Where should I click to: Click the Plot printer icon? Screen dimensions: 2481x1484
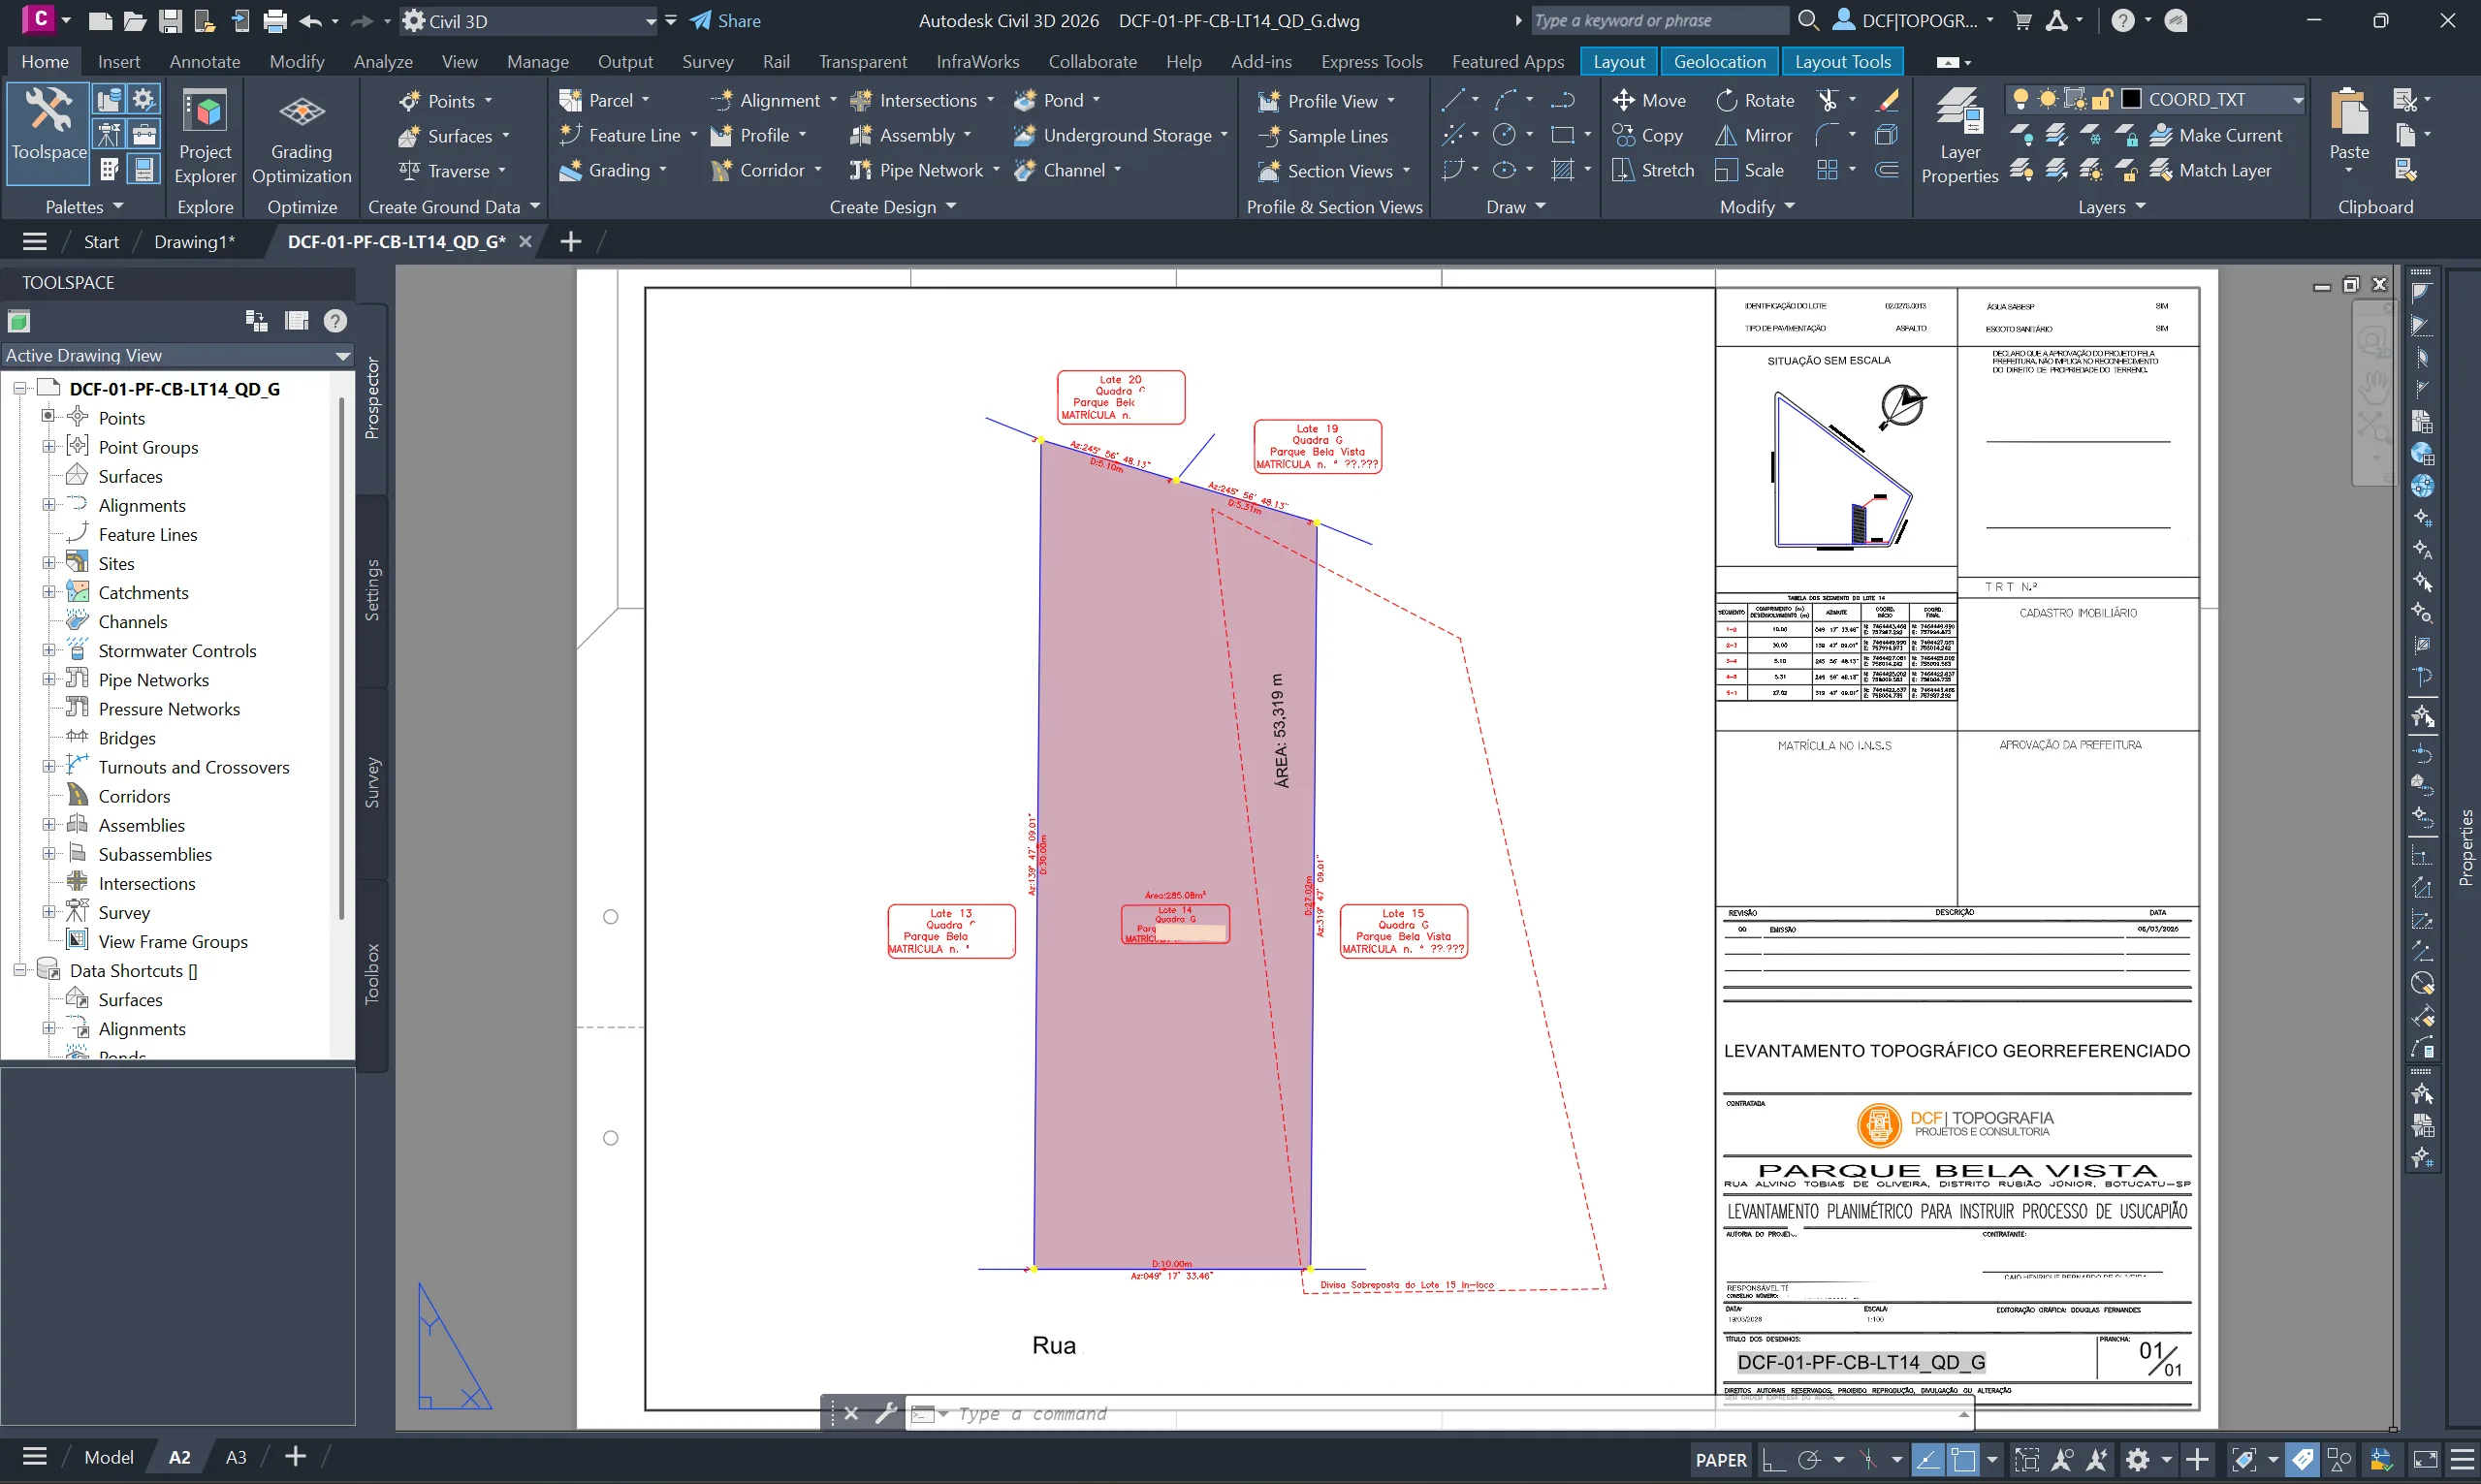coord(275,21)
